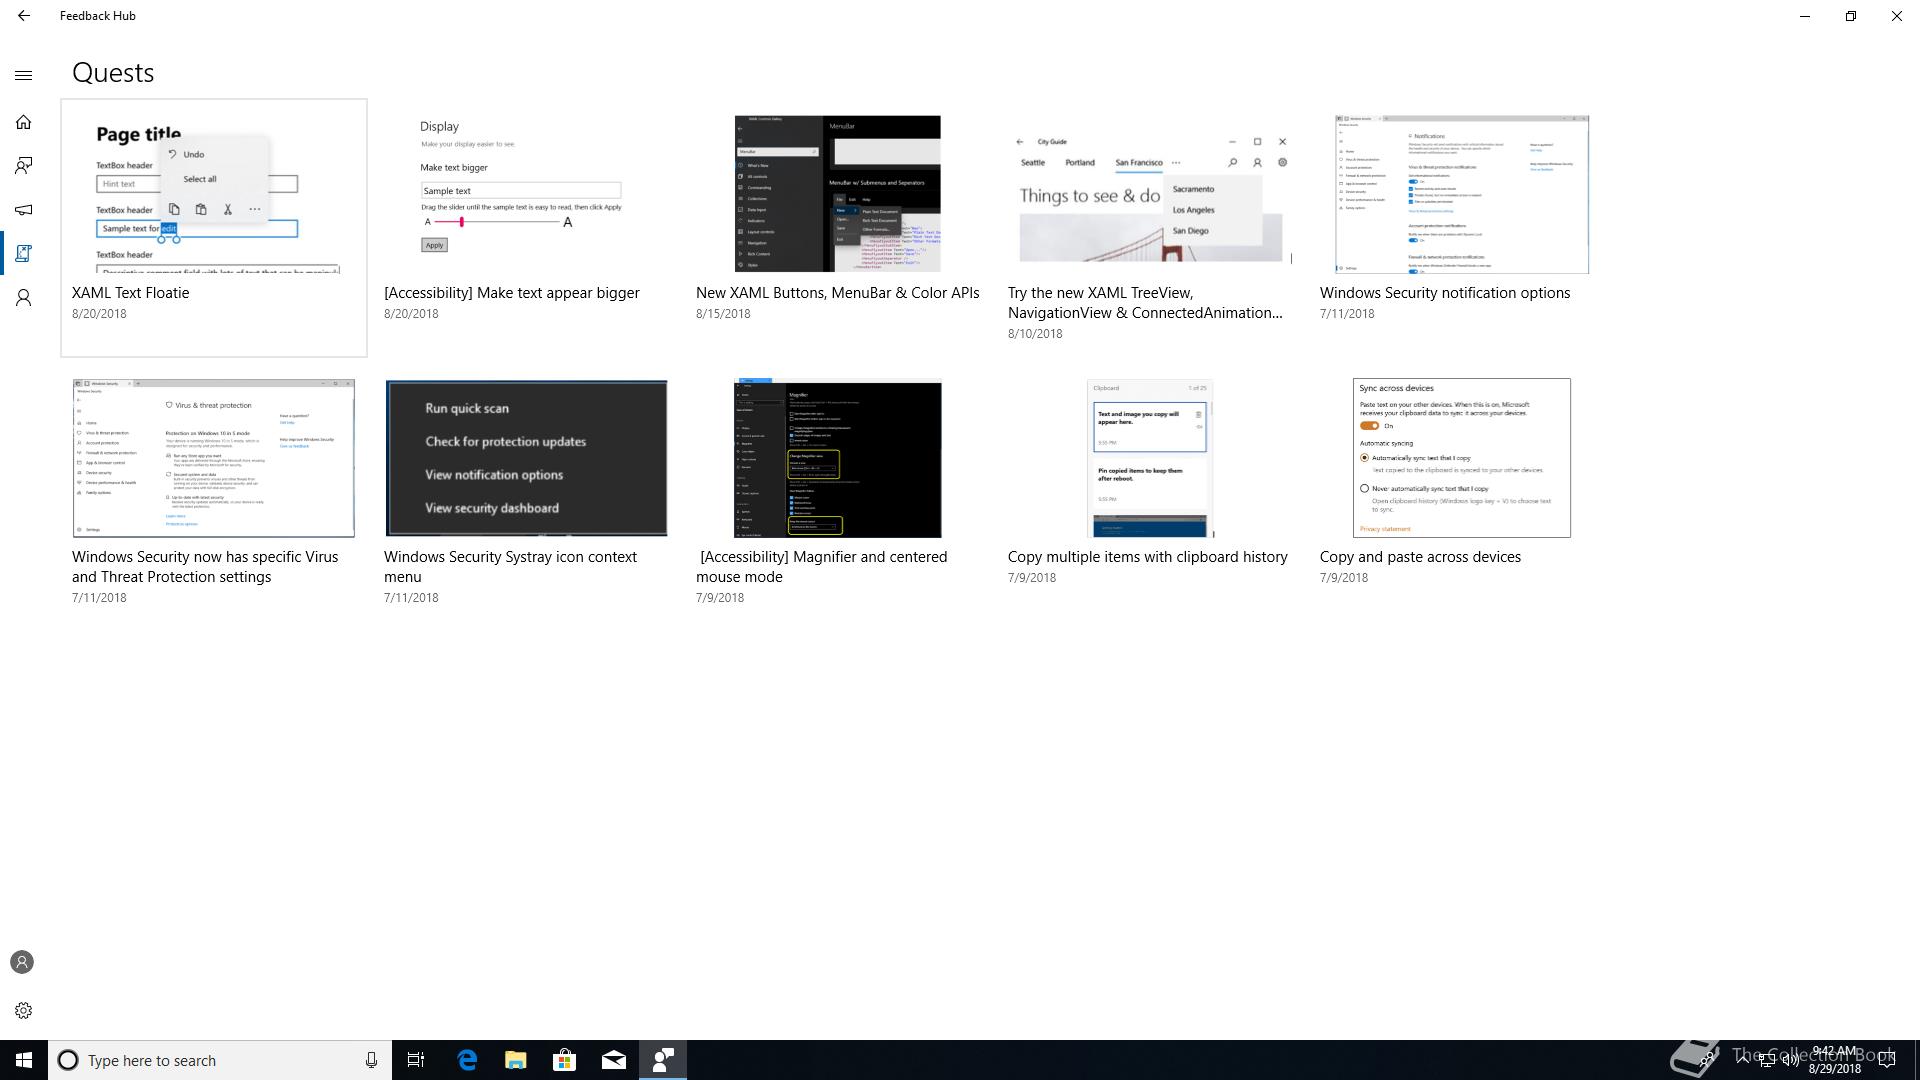Click 'Copy and paste across devices' title

coord(1420,557)
